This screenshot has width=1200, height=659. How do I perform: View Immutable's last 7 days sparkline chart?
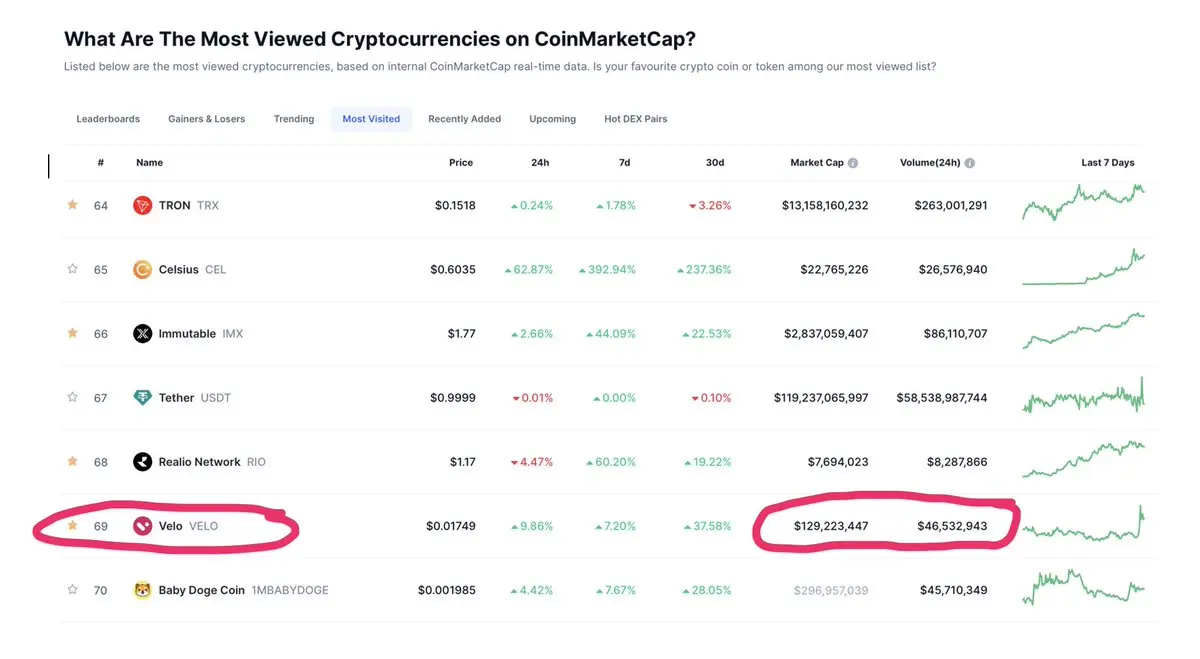(1084, 331)
